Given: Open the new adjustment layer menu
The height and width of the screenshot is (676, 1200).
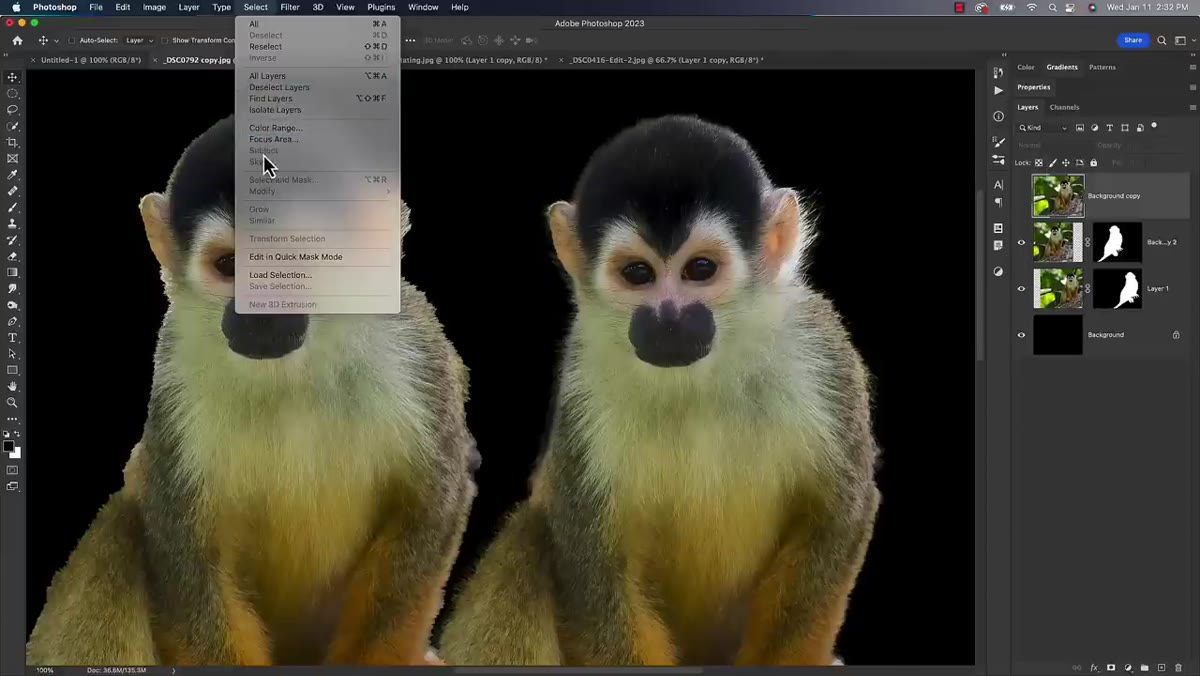Looking at the screenshot, I should [1128, 667].
